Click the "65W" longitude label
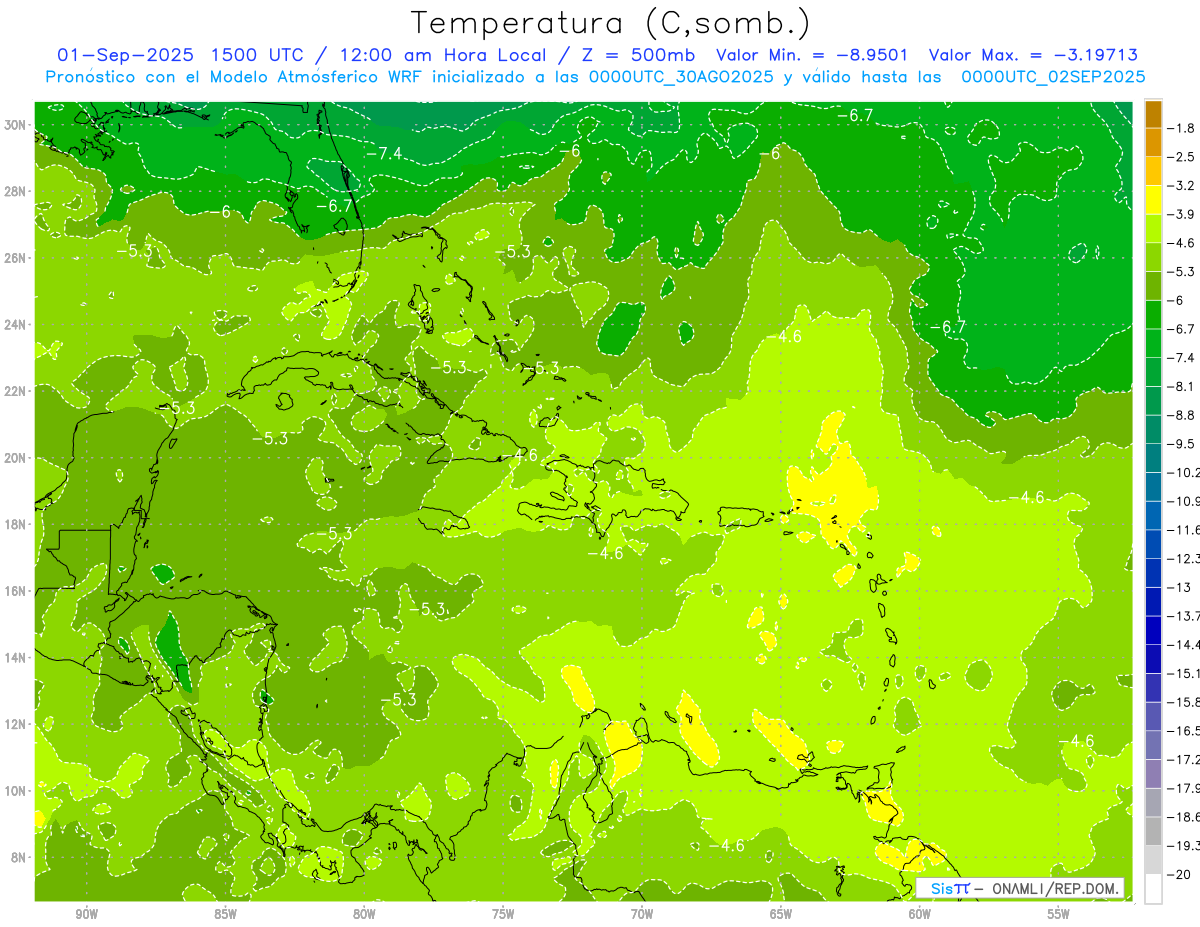Viewport: 1200px width, 927px height. pyautogui.click(x=781, y=914)
